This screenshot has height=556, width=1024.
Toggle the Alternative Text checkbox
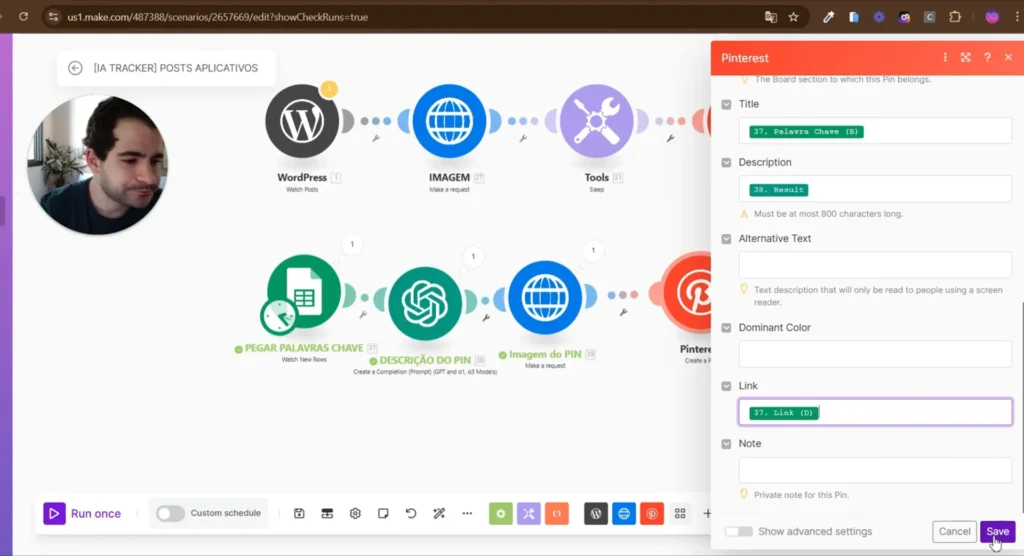tap(726, 239)
